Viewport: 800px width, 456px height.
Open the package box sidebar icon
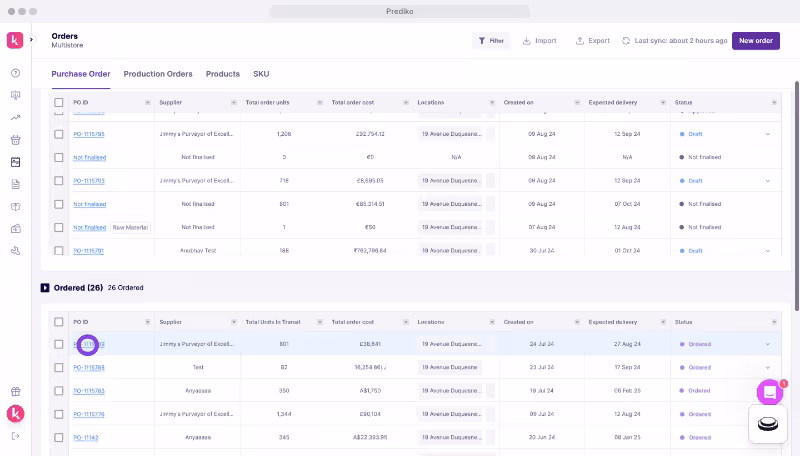tap(15, 207)
